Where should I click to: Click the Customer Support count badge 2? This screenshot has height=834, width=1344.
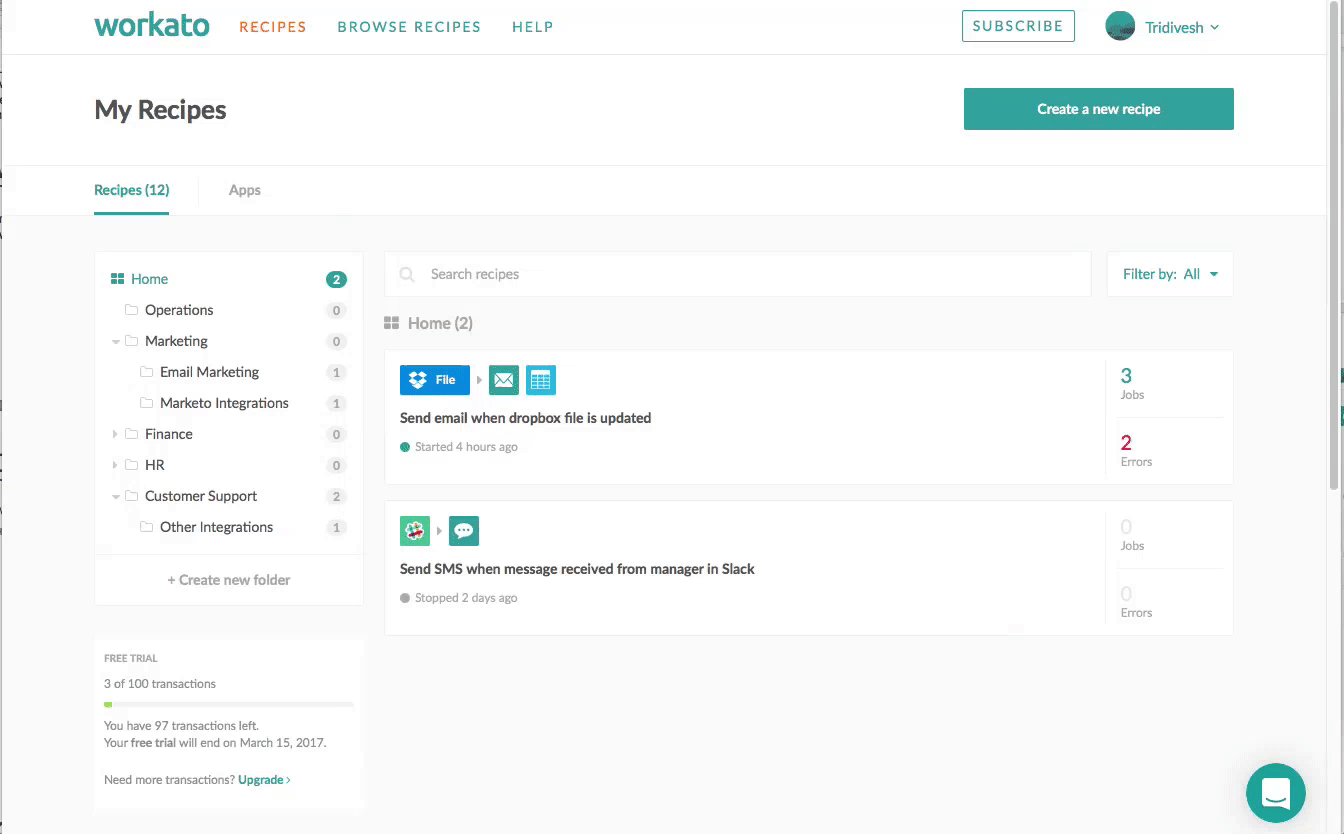coord(336,497)
